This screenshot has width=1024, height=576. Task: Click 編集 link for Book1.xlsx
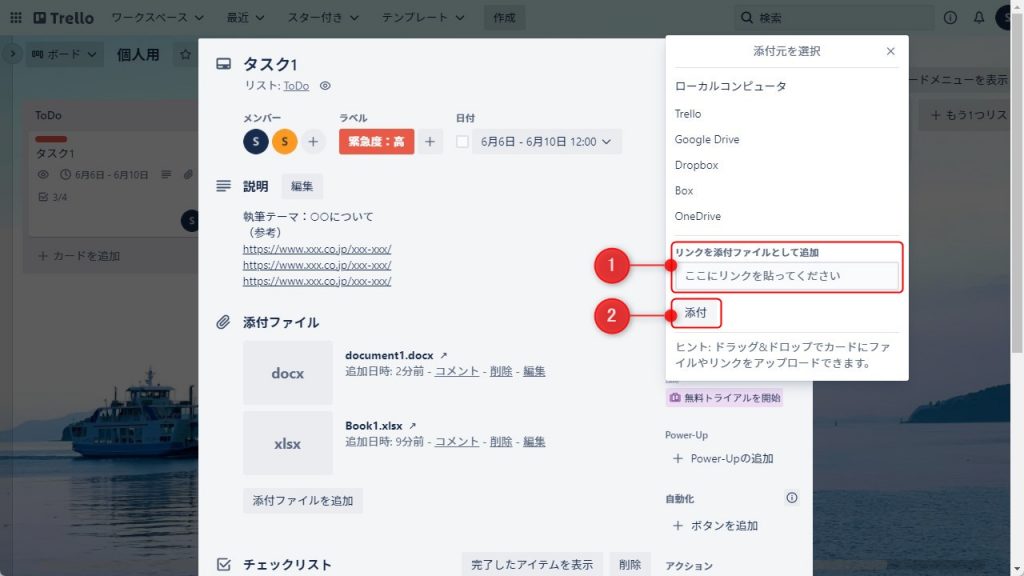[534, 441]
